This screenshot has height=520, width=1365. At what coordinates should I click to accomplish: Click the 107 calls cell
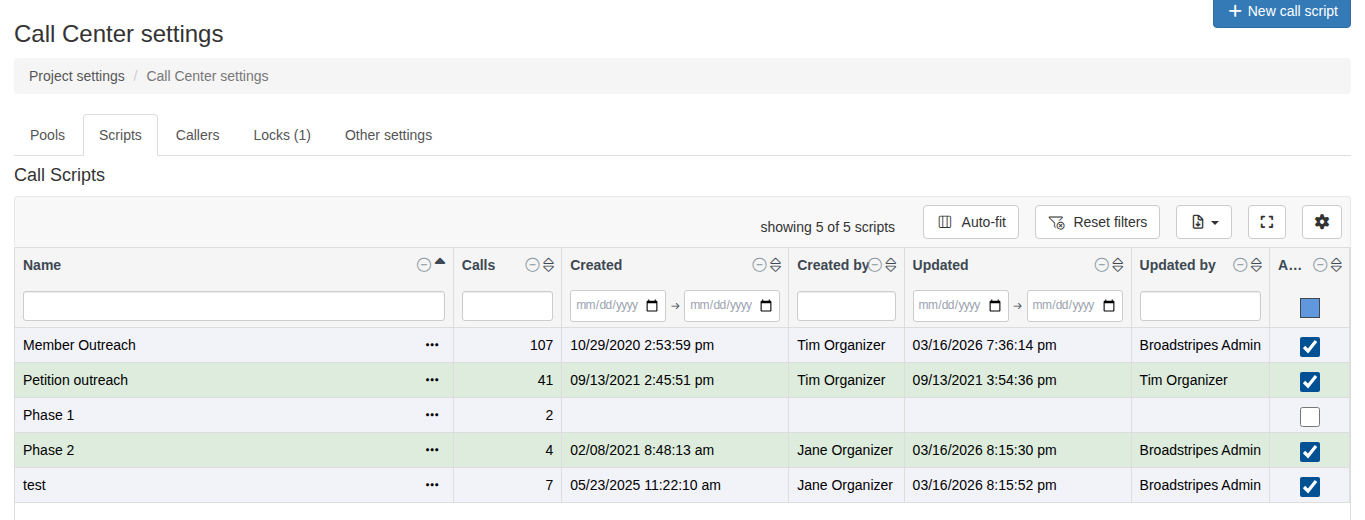tap(507, 345)
